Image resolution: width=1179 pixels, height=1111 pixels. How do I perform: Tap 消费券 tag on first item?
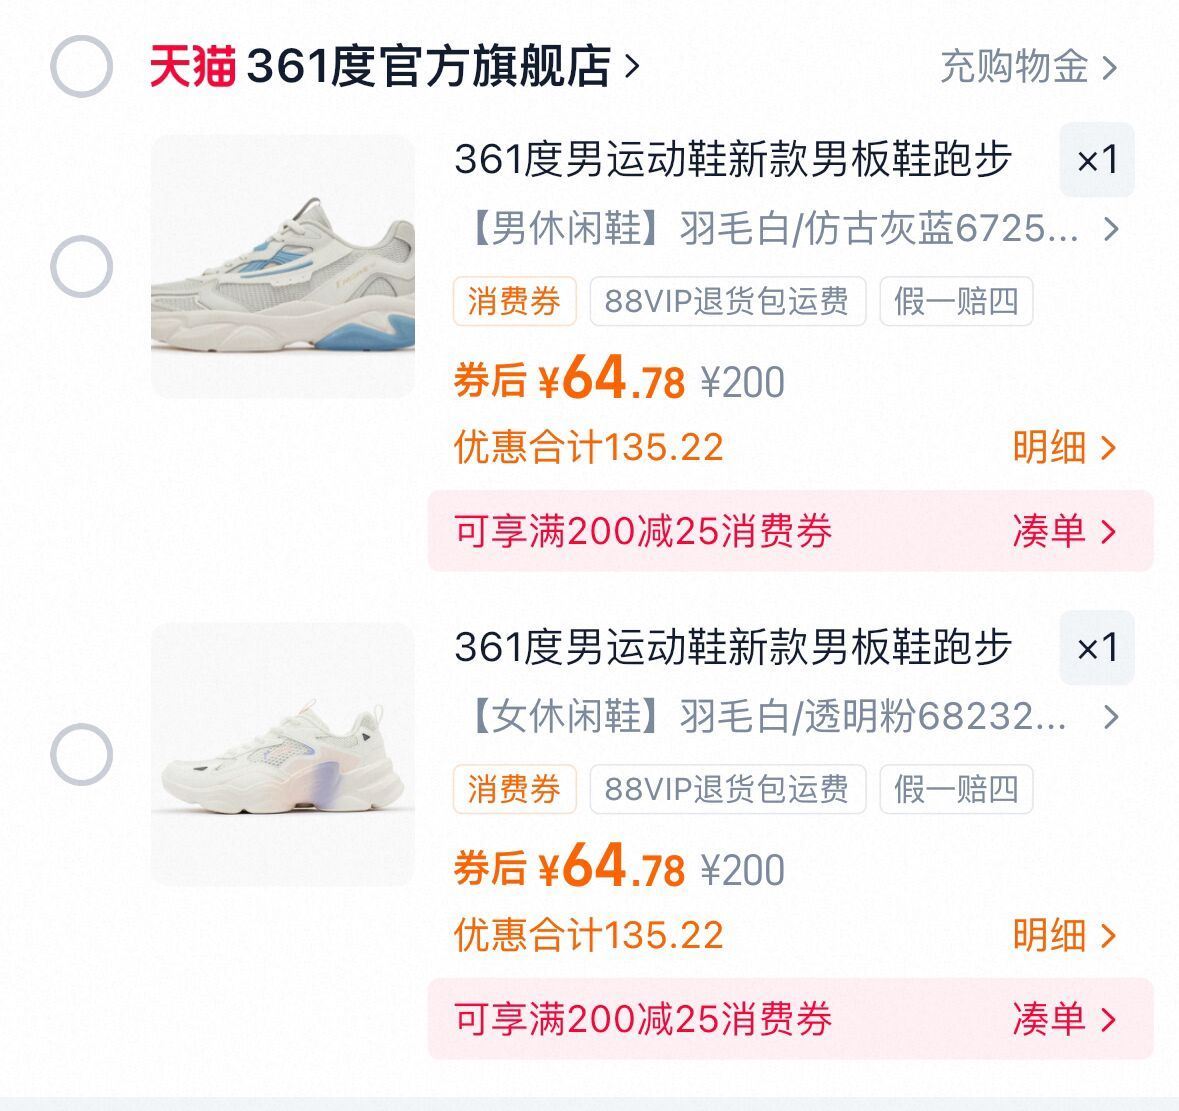click(x=514, y=301)
